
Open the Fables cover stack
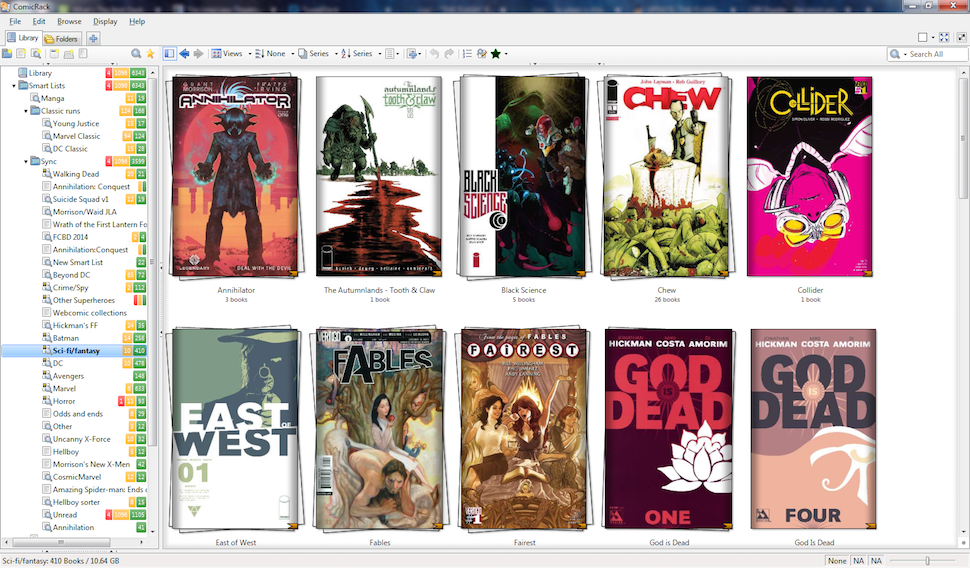(x=380, y=429)
